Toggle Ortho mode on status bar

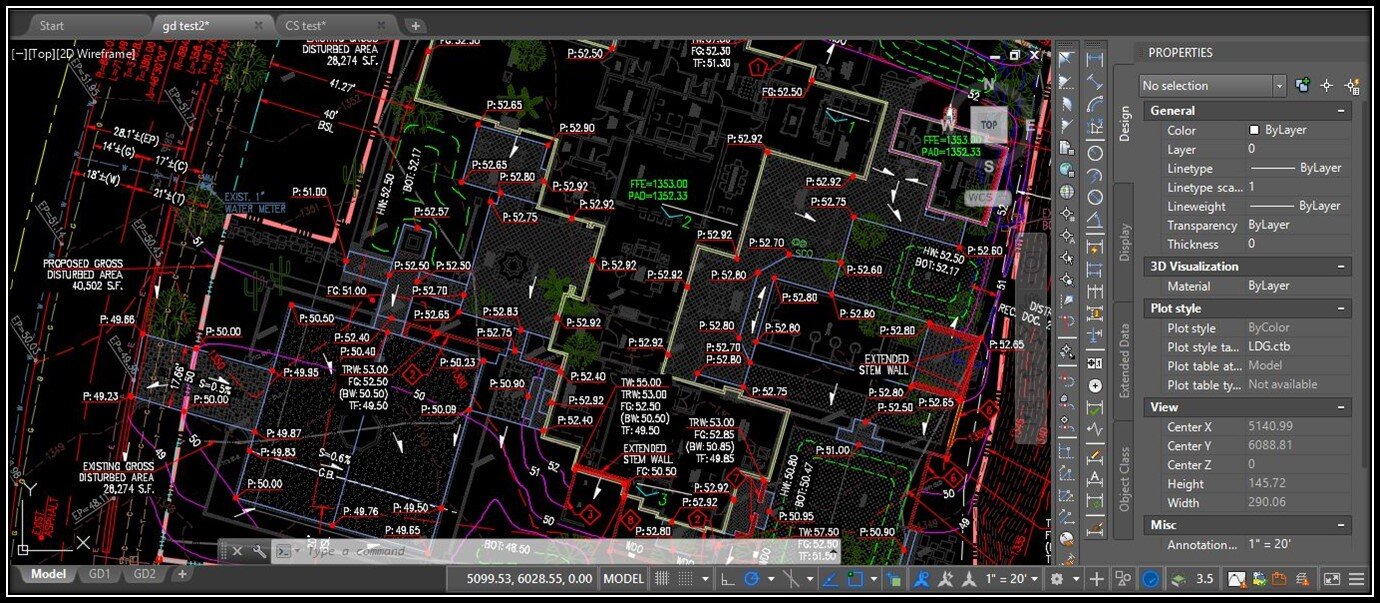click(x=727, y=578)
